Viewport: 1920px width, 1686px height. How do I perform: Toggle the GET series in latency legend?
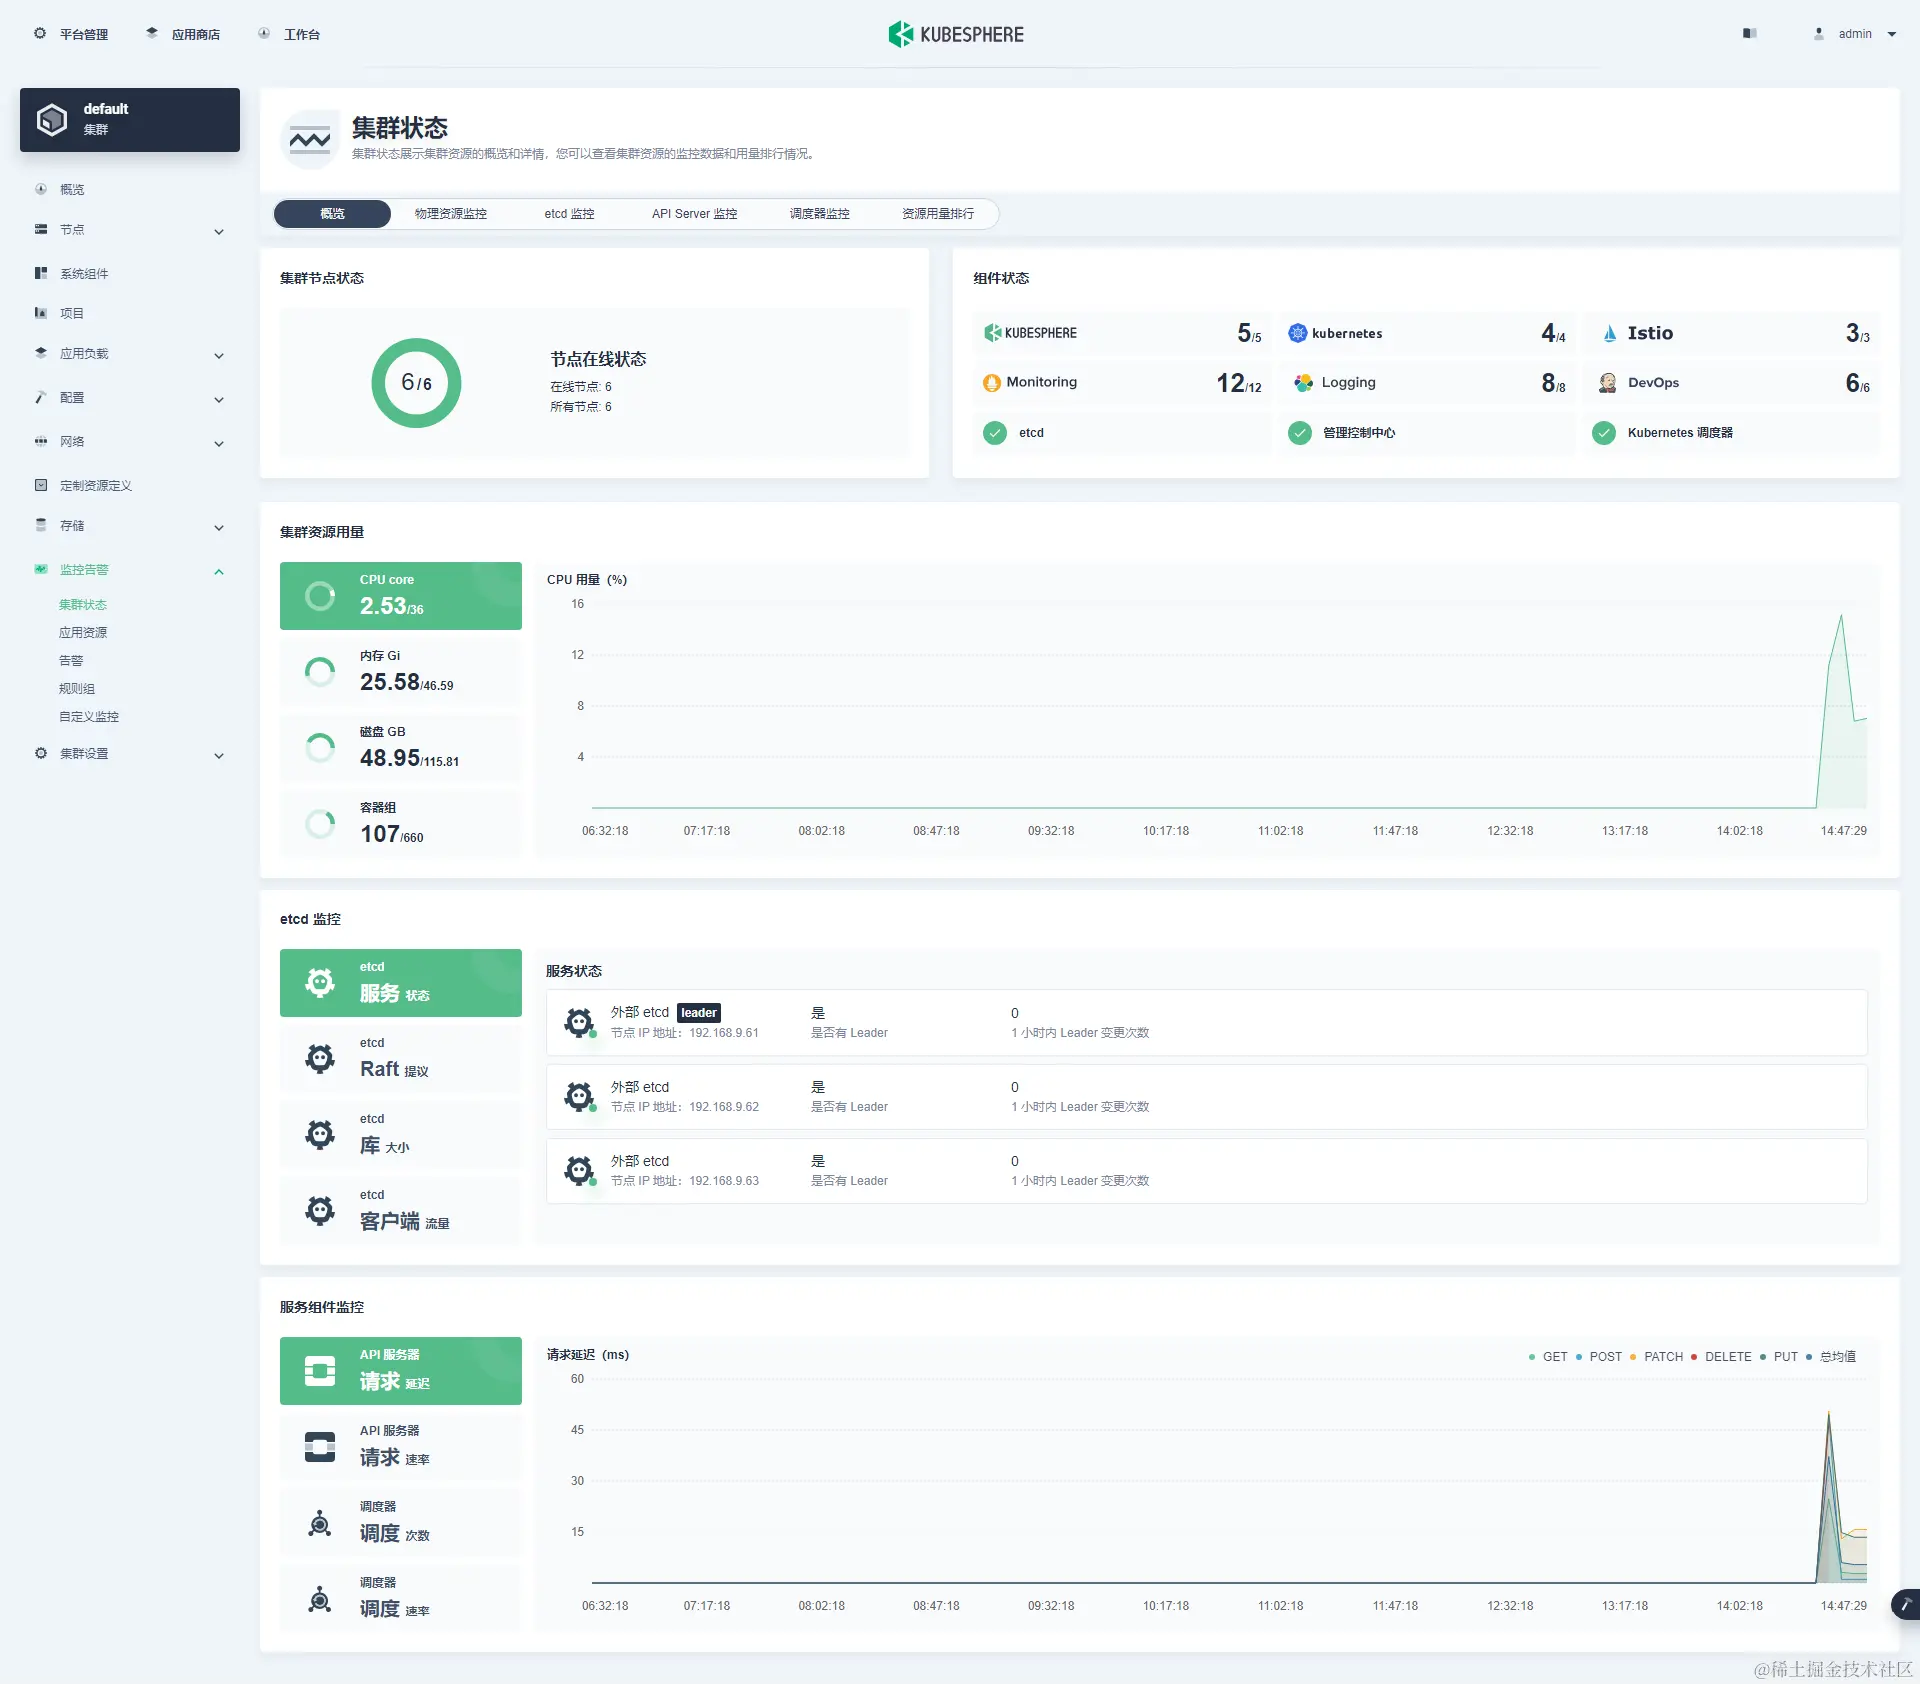1553,1357
